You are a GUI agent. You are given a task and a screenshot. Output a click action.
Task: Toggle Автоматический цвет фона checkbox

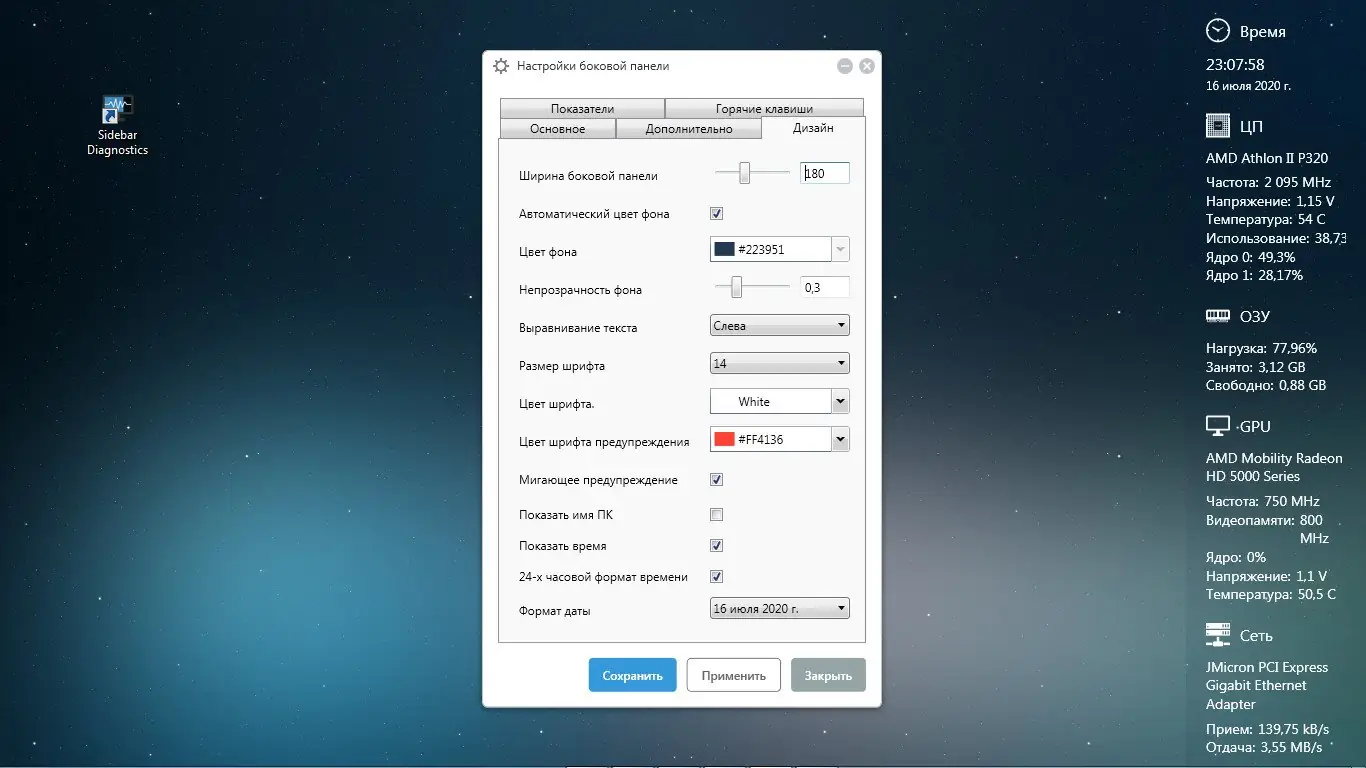[716, 213]
